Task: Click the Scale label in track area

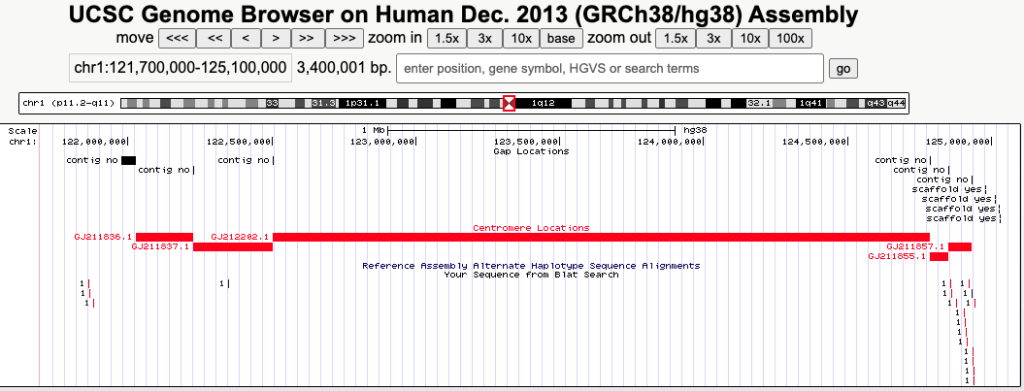Action: (x=23, y=131)
